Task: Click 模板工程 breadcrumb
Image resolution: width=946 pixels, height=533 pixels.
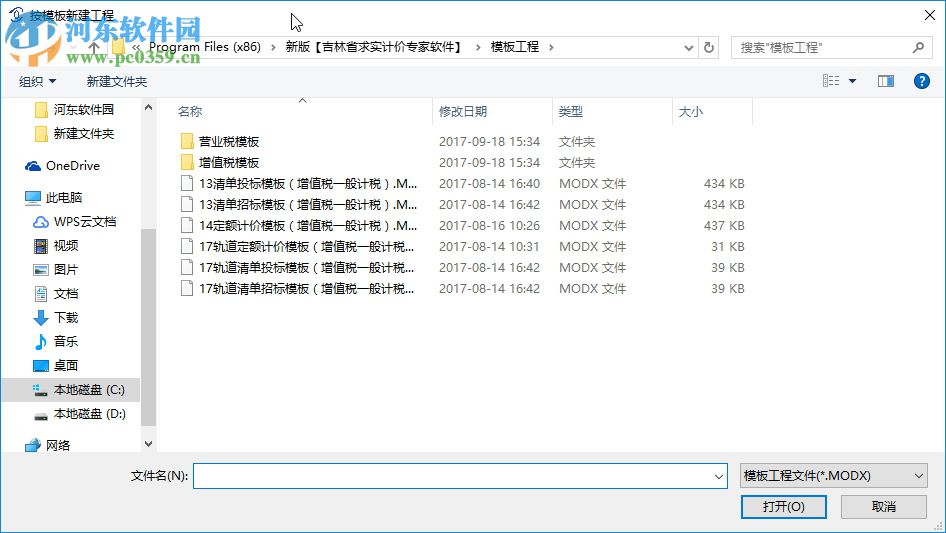Action: pos(515,47)
